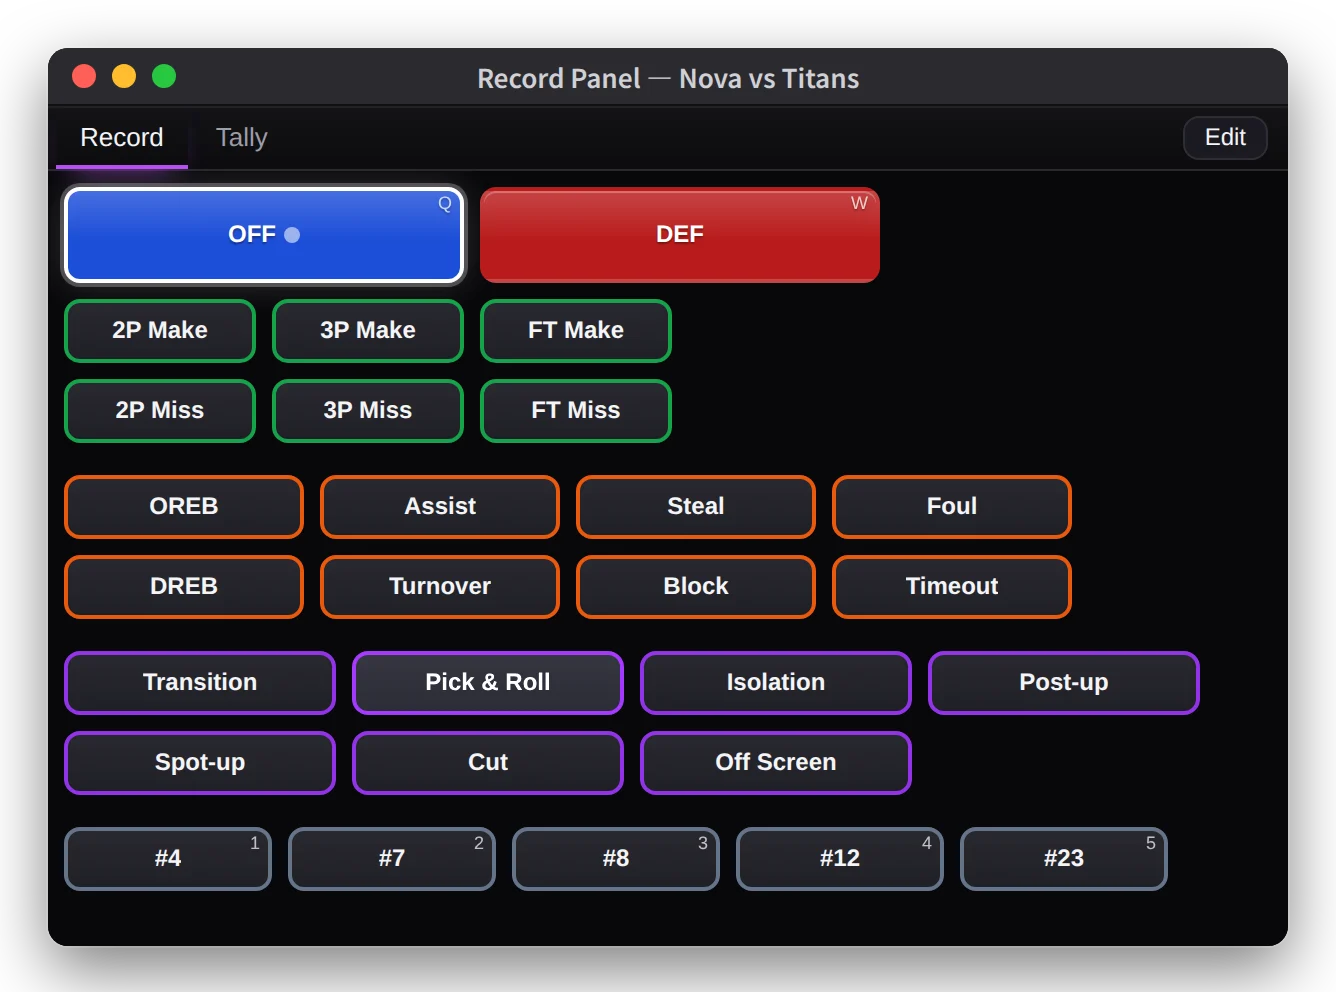Choose the Spot-up play type
The height and width of the screenshot is (992, 1336).
coord(200,763)
